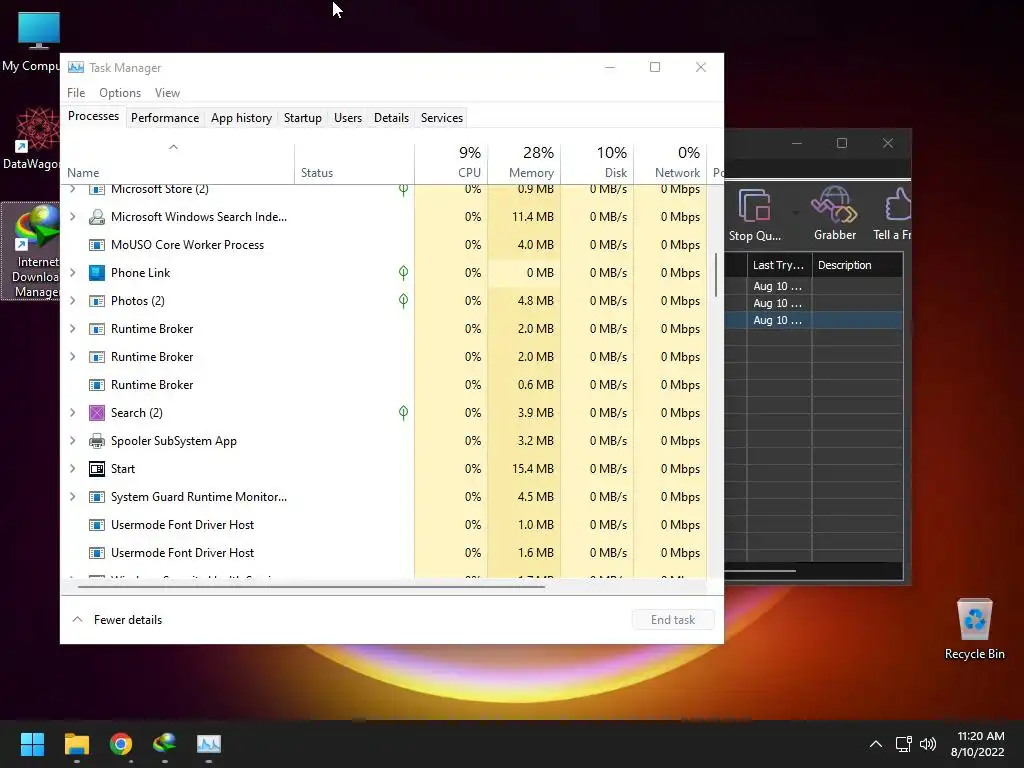Click the Photos process icon
This screenshot has height=768, width=1024.
click(x=97, y=301)
